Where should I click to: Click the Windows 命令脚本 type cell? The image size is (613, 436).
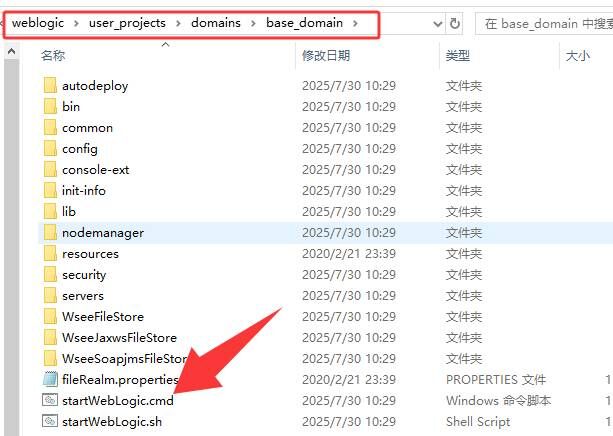tap(498, 401)
